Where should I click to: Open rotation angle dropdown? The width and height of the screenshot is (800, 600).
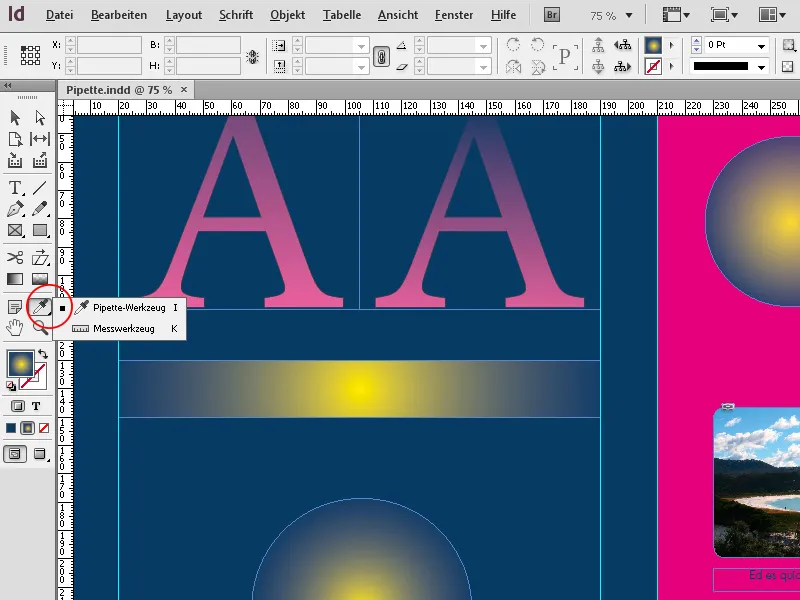(x=483, y=46)
